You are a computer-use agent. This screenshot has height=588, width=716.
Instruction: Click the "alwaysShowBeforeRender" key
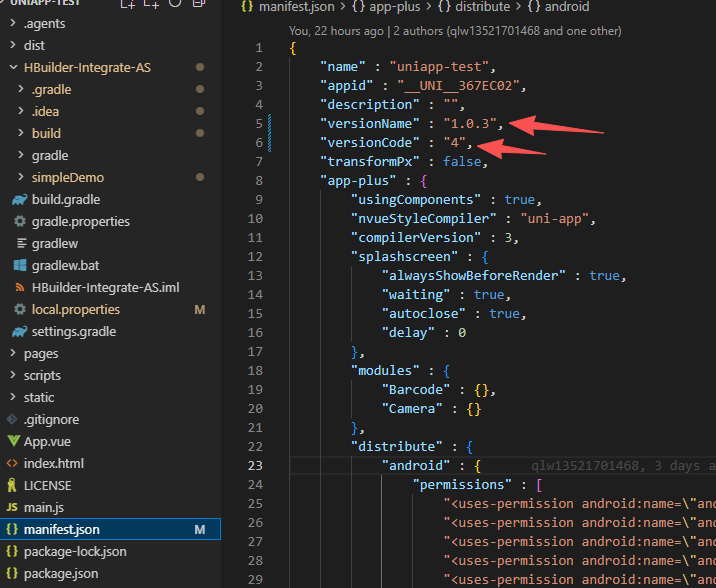(474, 276)
